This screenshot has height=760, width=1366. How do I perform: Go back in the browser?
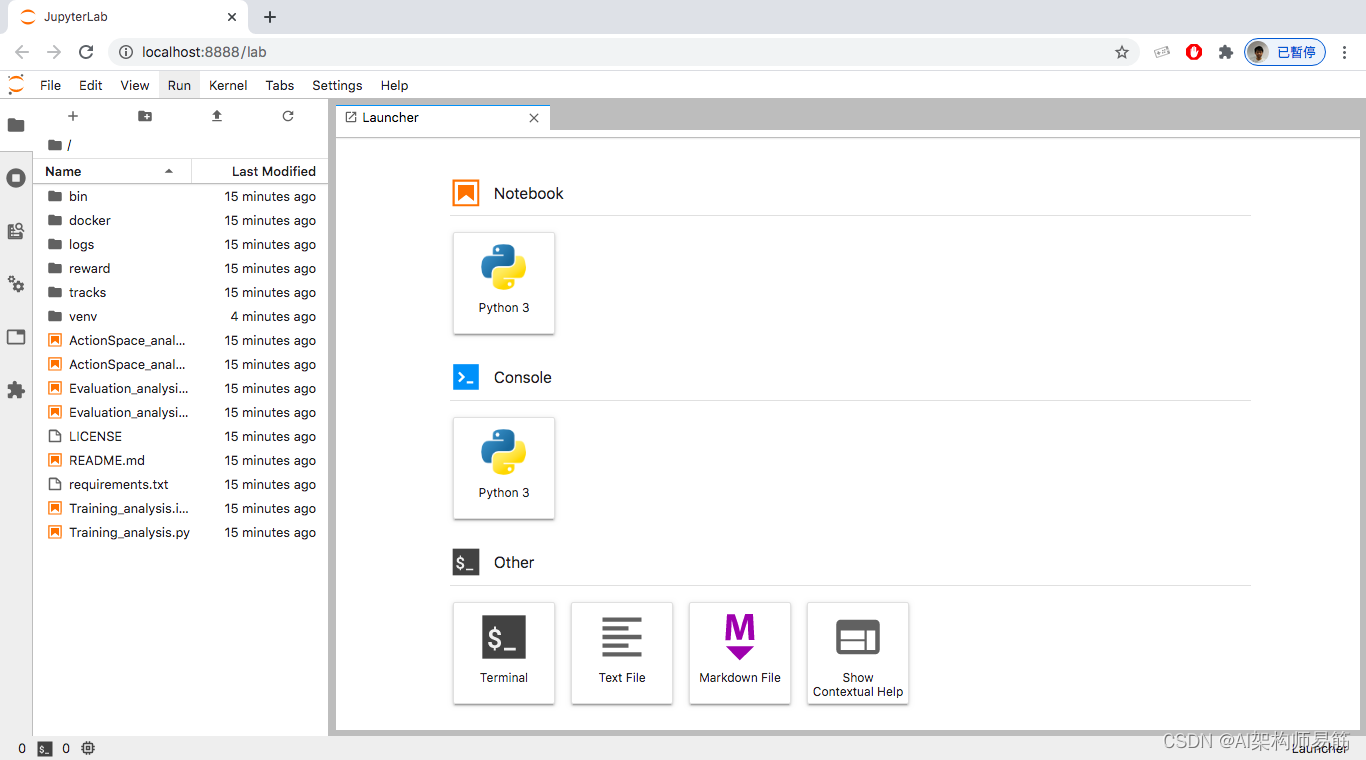tap(22, 52)
